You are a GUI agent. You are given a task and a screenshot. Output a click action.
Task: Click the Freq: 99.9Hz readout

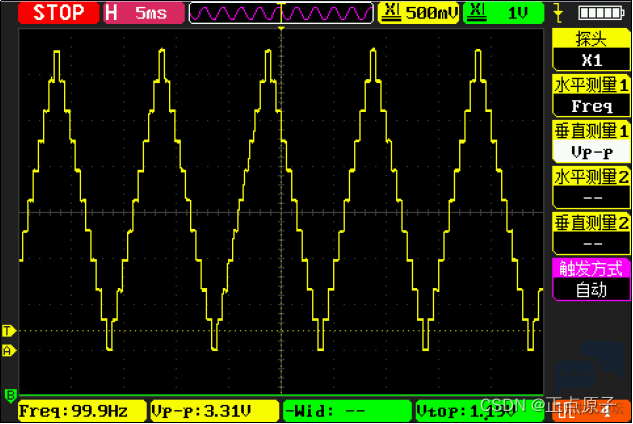tap(82, 411)
